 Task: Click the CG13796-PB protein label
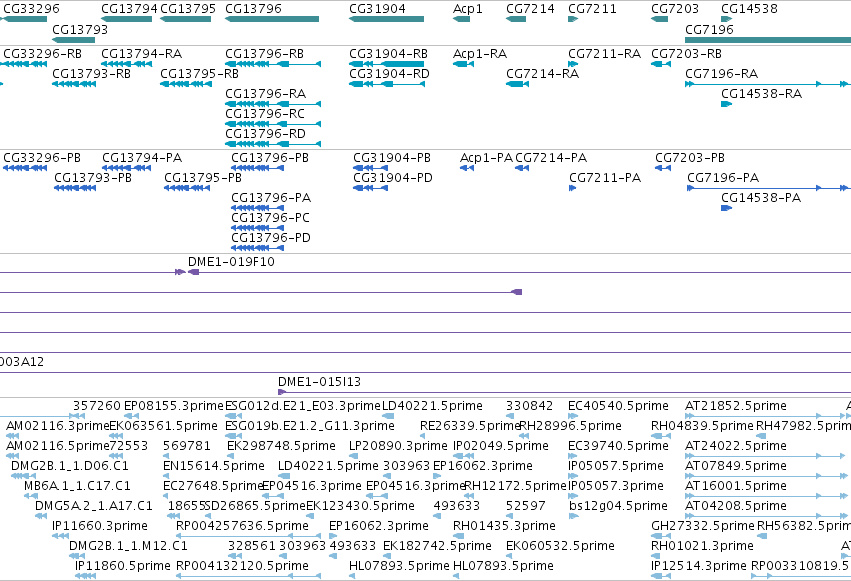(x=270, y=158)
